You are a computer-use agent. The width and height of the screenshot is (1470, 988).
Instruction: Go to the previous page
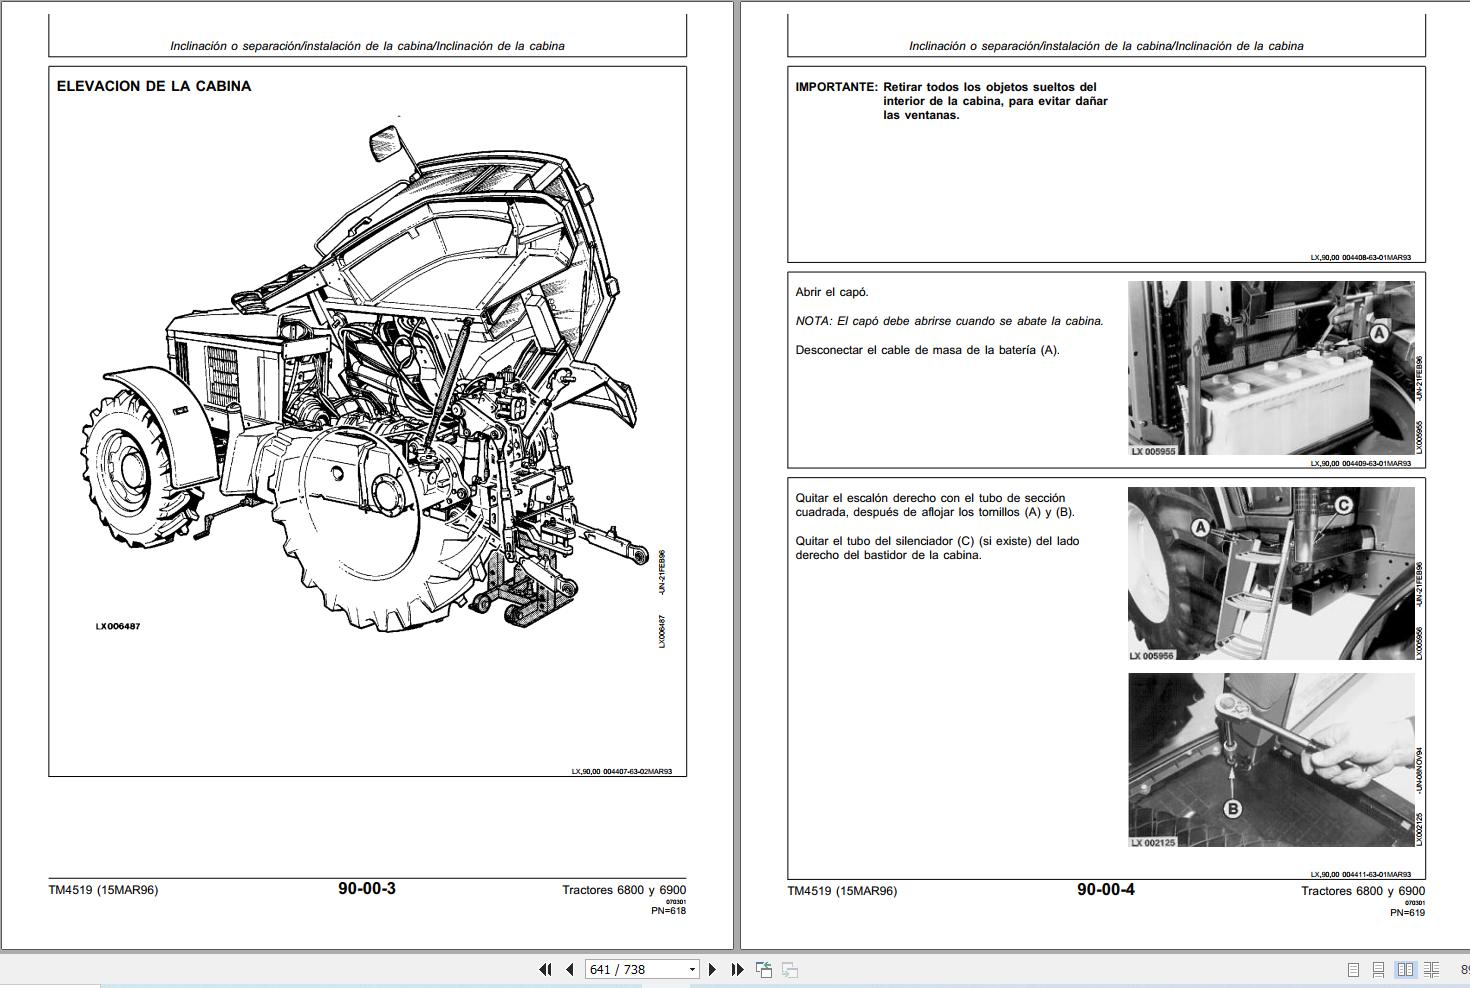click(x=570, y=969)
